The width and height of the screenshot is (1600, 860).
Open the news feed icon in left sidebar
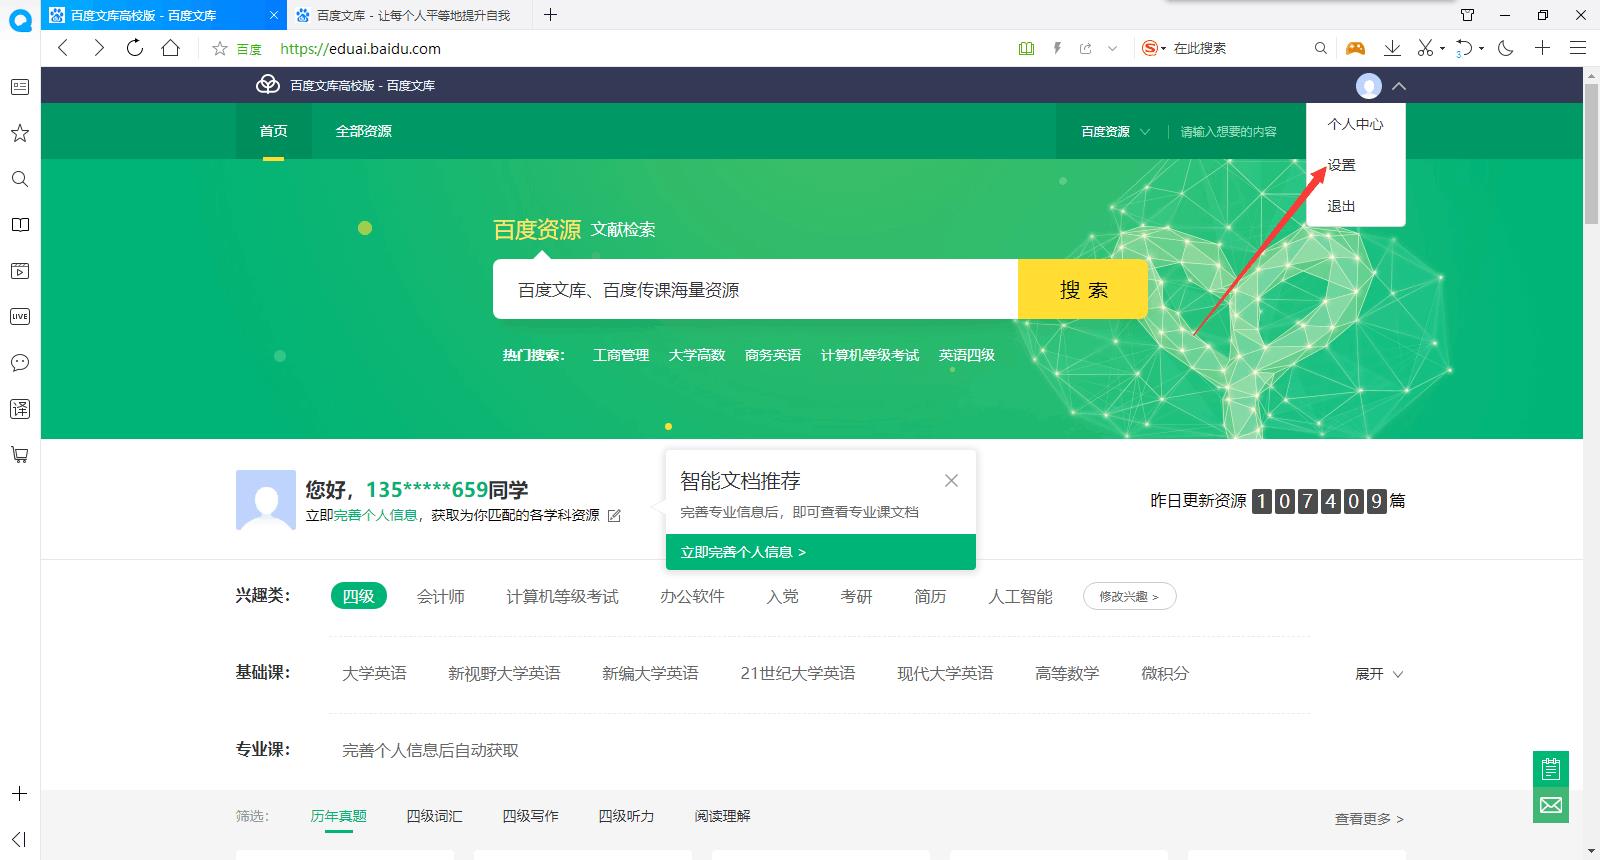(x=19, y=87)
